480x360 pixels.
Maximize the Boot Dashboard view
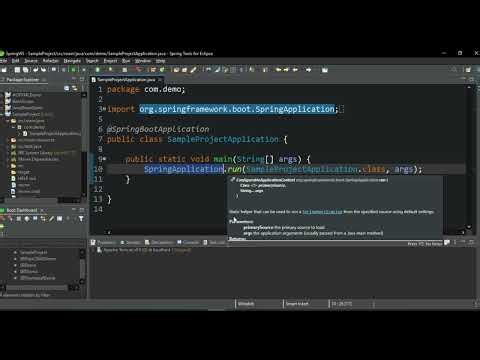pyautogui.click(x=82, y=210)
